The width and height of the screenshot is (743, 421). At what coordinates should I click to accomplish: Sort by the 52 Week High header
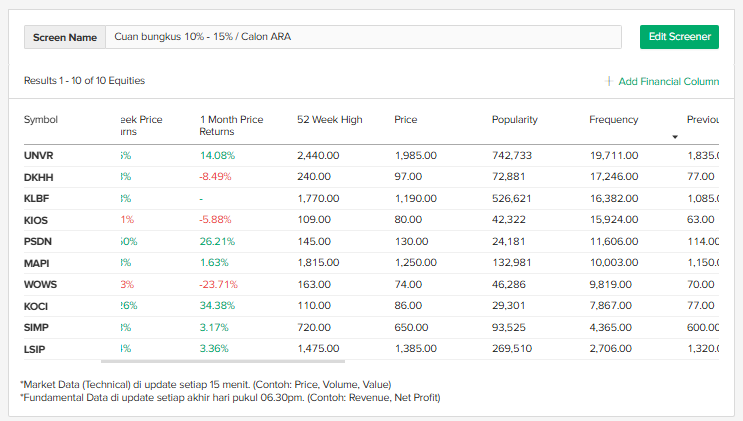(x=329, y=120)
